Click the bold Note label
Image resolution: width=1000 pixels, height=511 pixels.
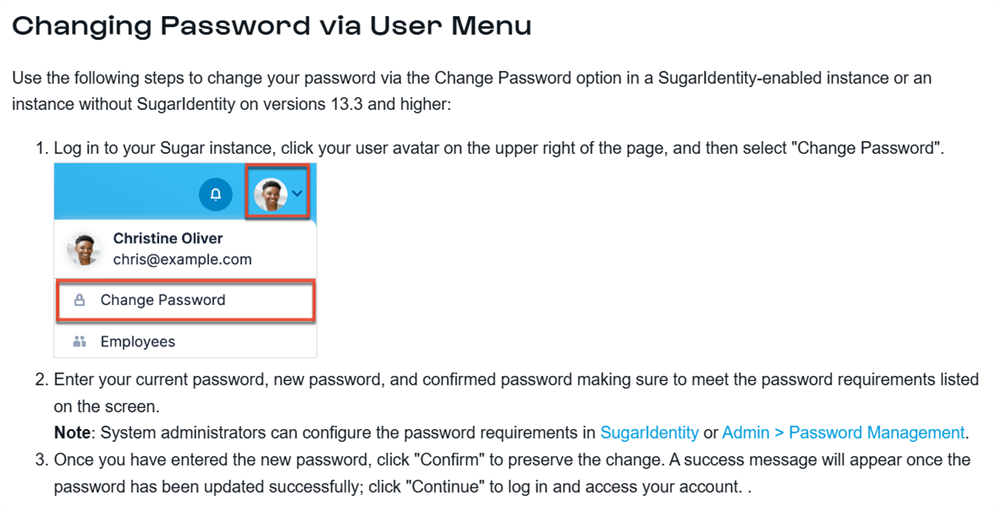coord(72,433)
